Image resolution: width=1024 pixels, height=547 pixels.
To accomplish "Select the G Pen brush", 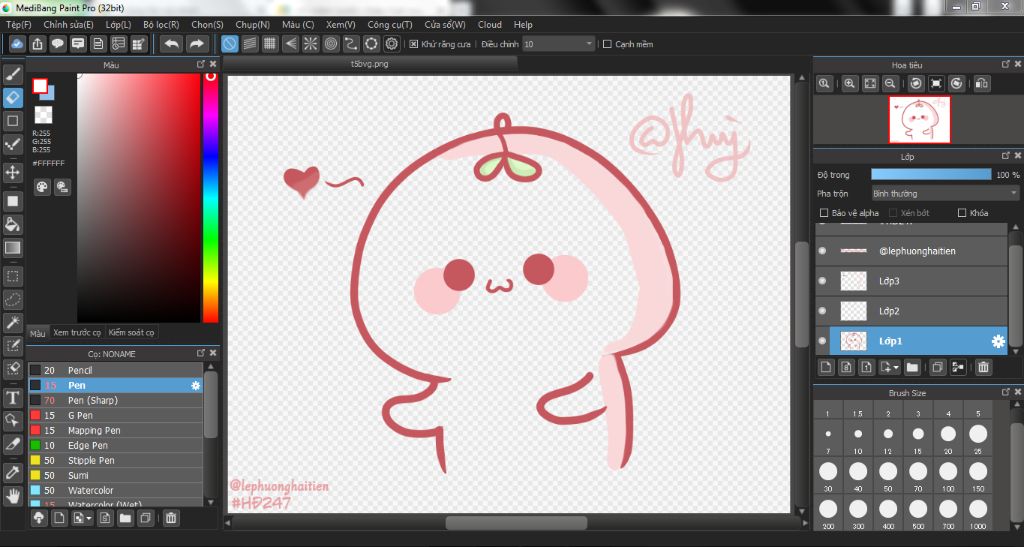I will click(116, 415).
